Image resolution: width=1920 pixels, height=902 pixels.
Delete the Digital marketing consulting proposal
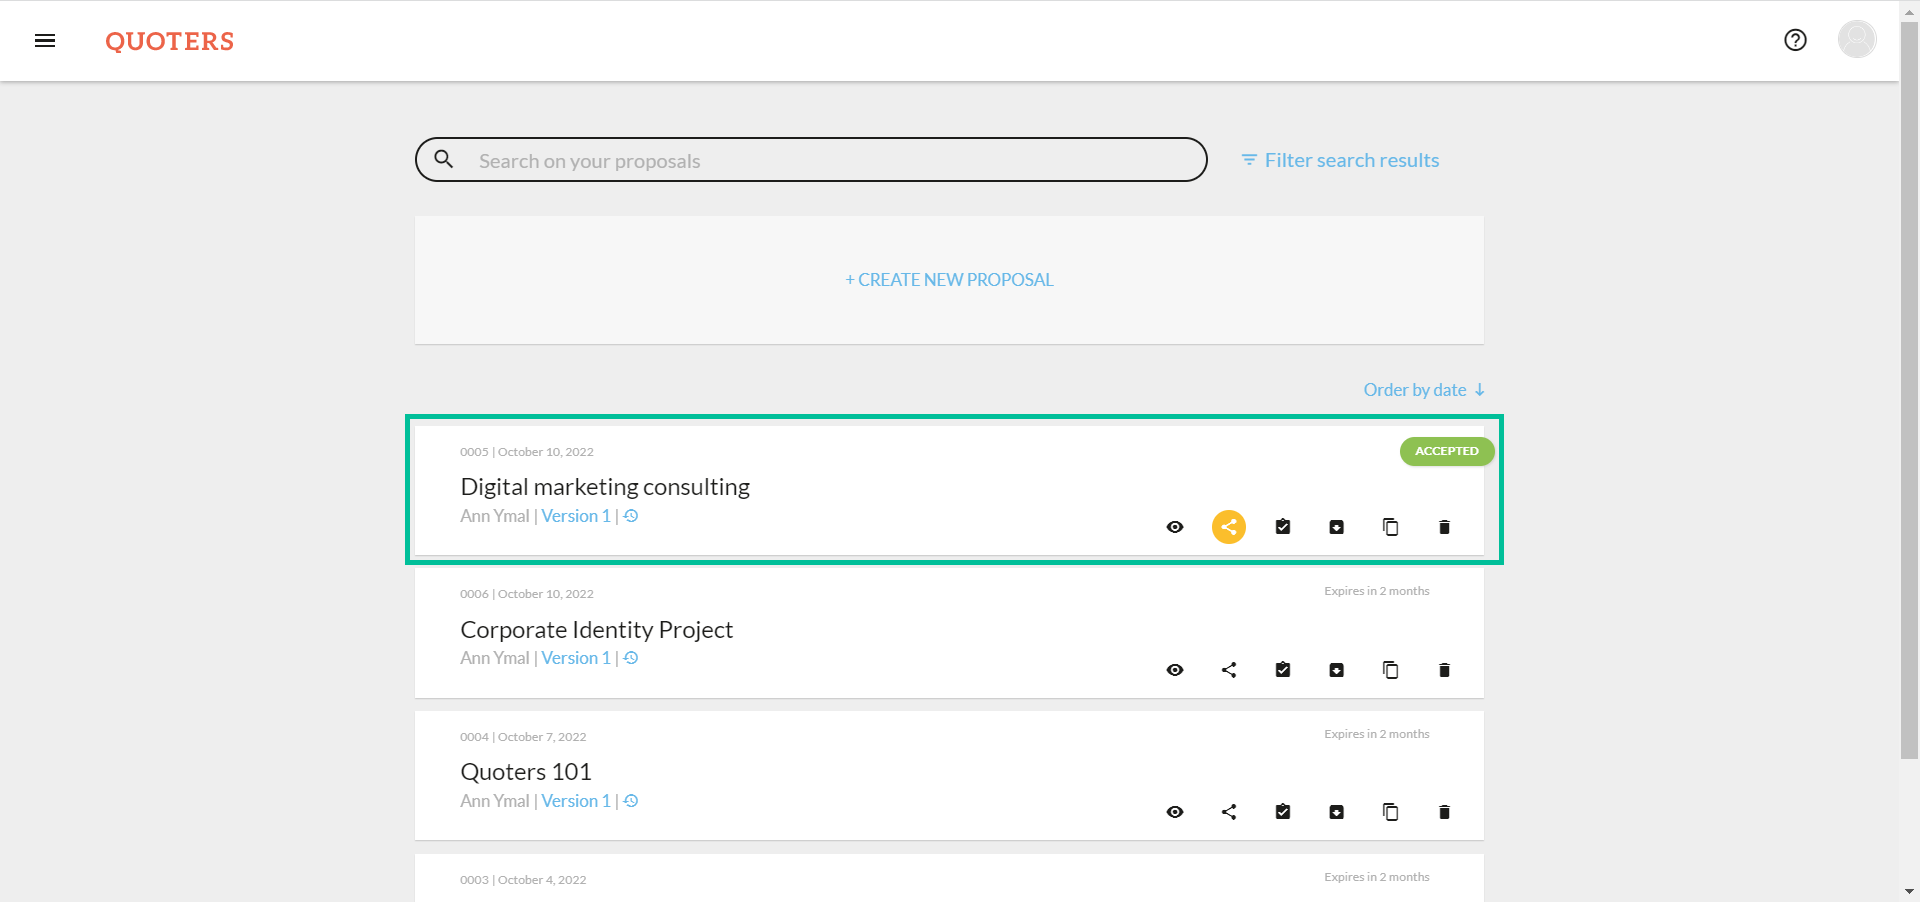pyautogui.click(x=1444, y=527)
